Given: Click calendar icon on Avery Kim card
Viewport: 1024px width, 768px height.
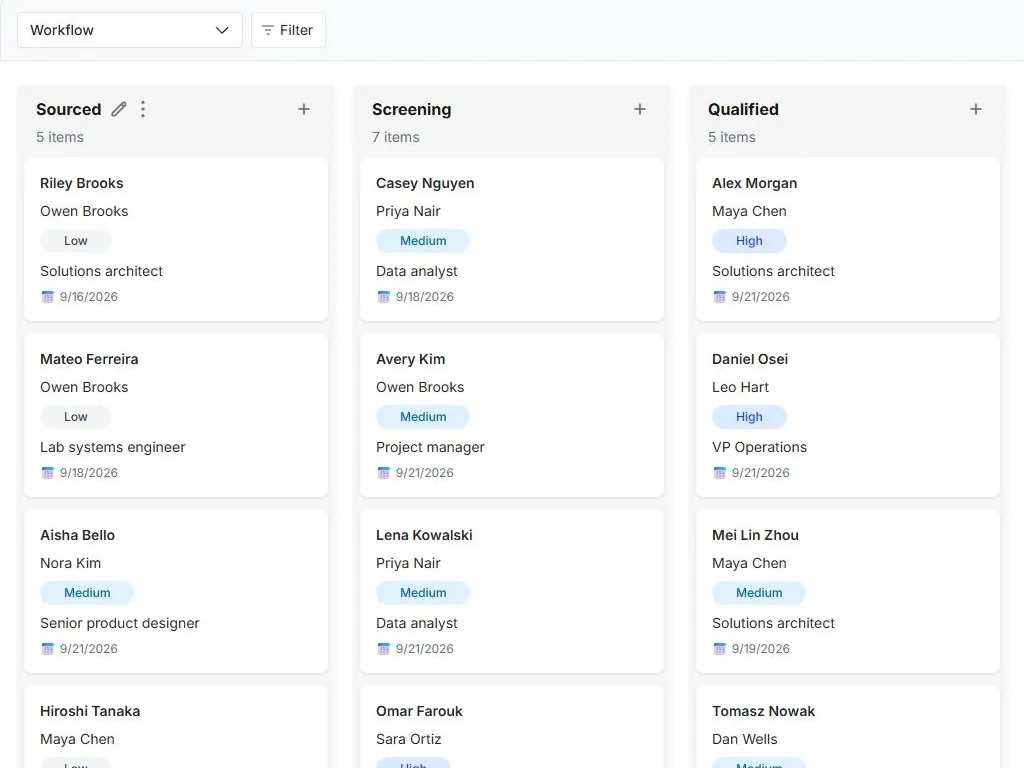Looking at the screenshot, I should [x=383, y=473].
